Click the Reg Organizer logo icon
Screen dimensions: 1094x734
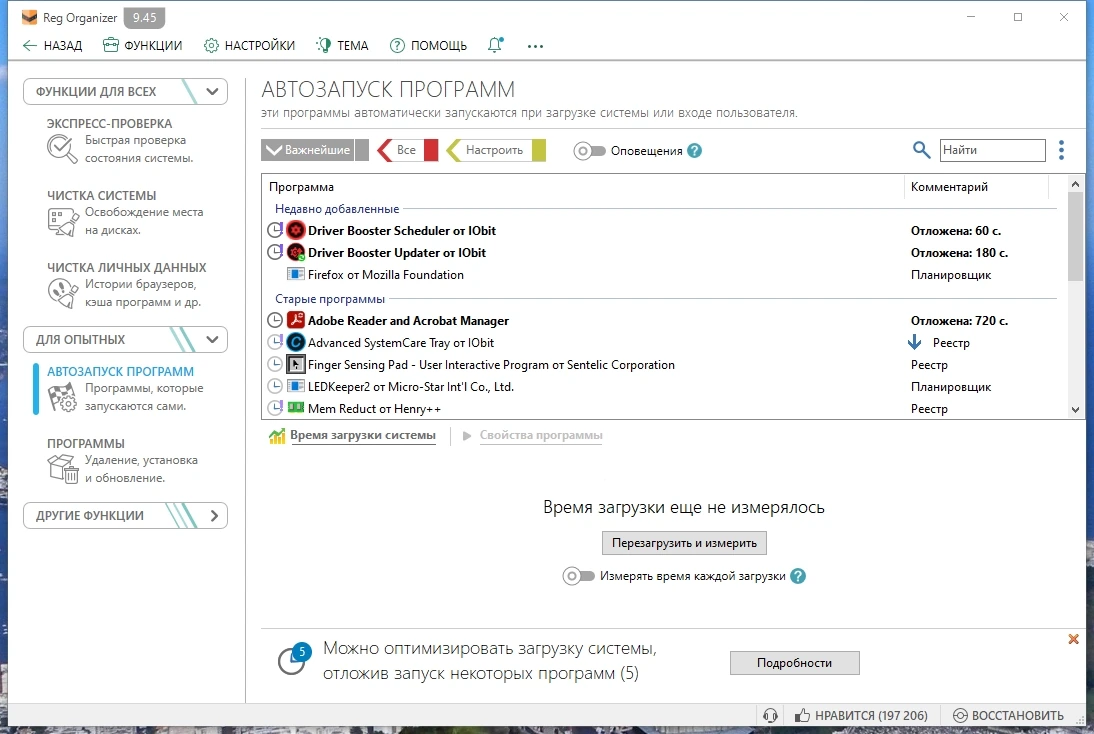(x=29, y=17)
